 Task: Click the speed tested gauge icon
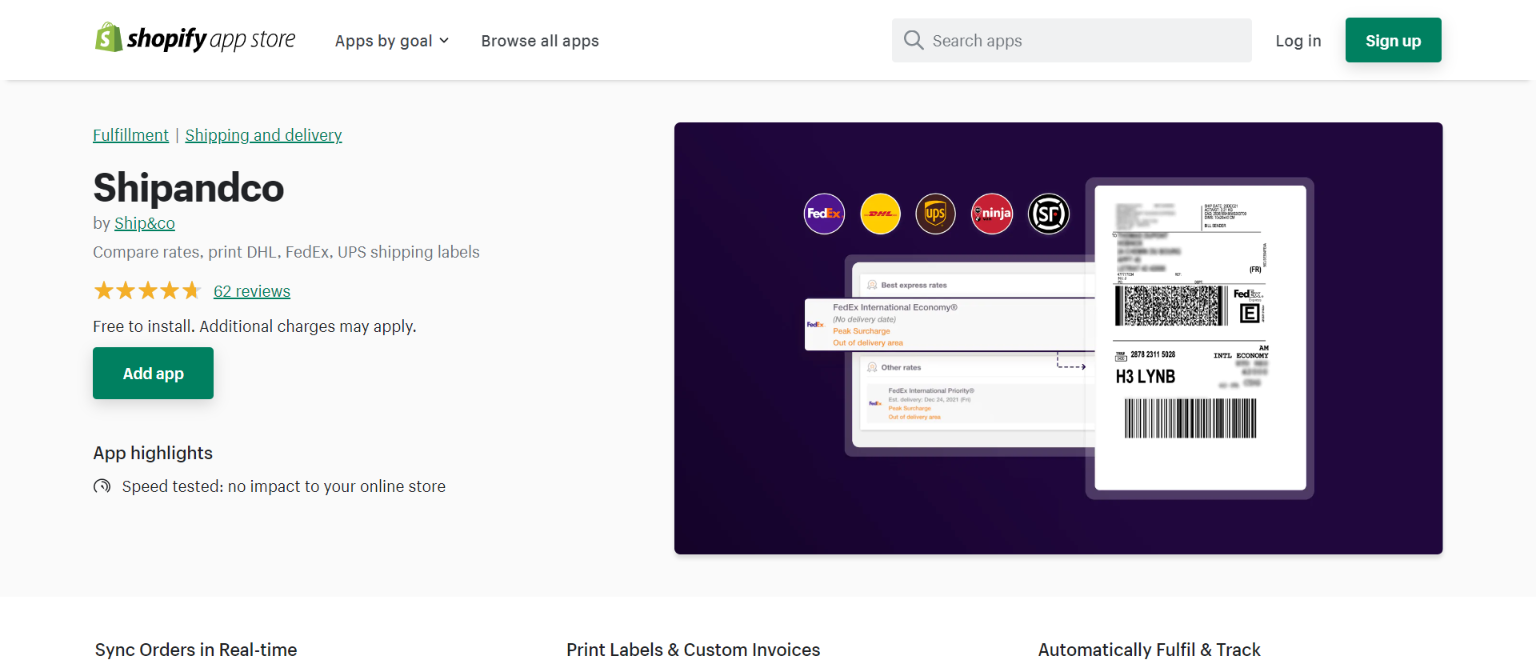tap(102, 487)
